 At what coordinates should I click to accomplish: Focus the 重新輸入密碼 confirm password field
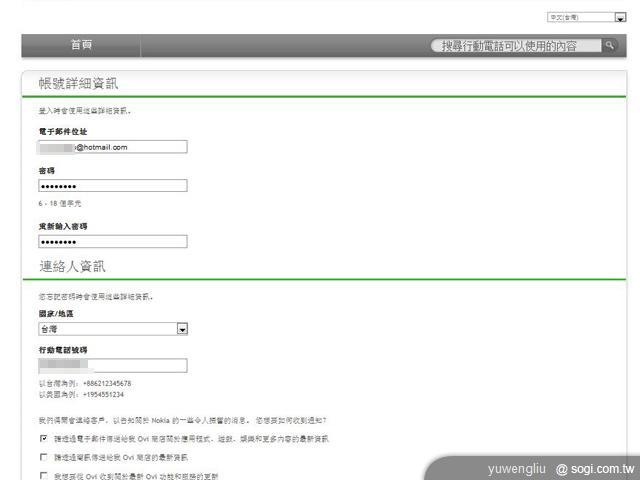[113, 241]
